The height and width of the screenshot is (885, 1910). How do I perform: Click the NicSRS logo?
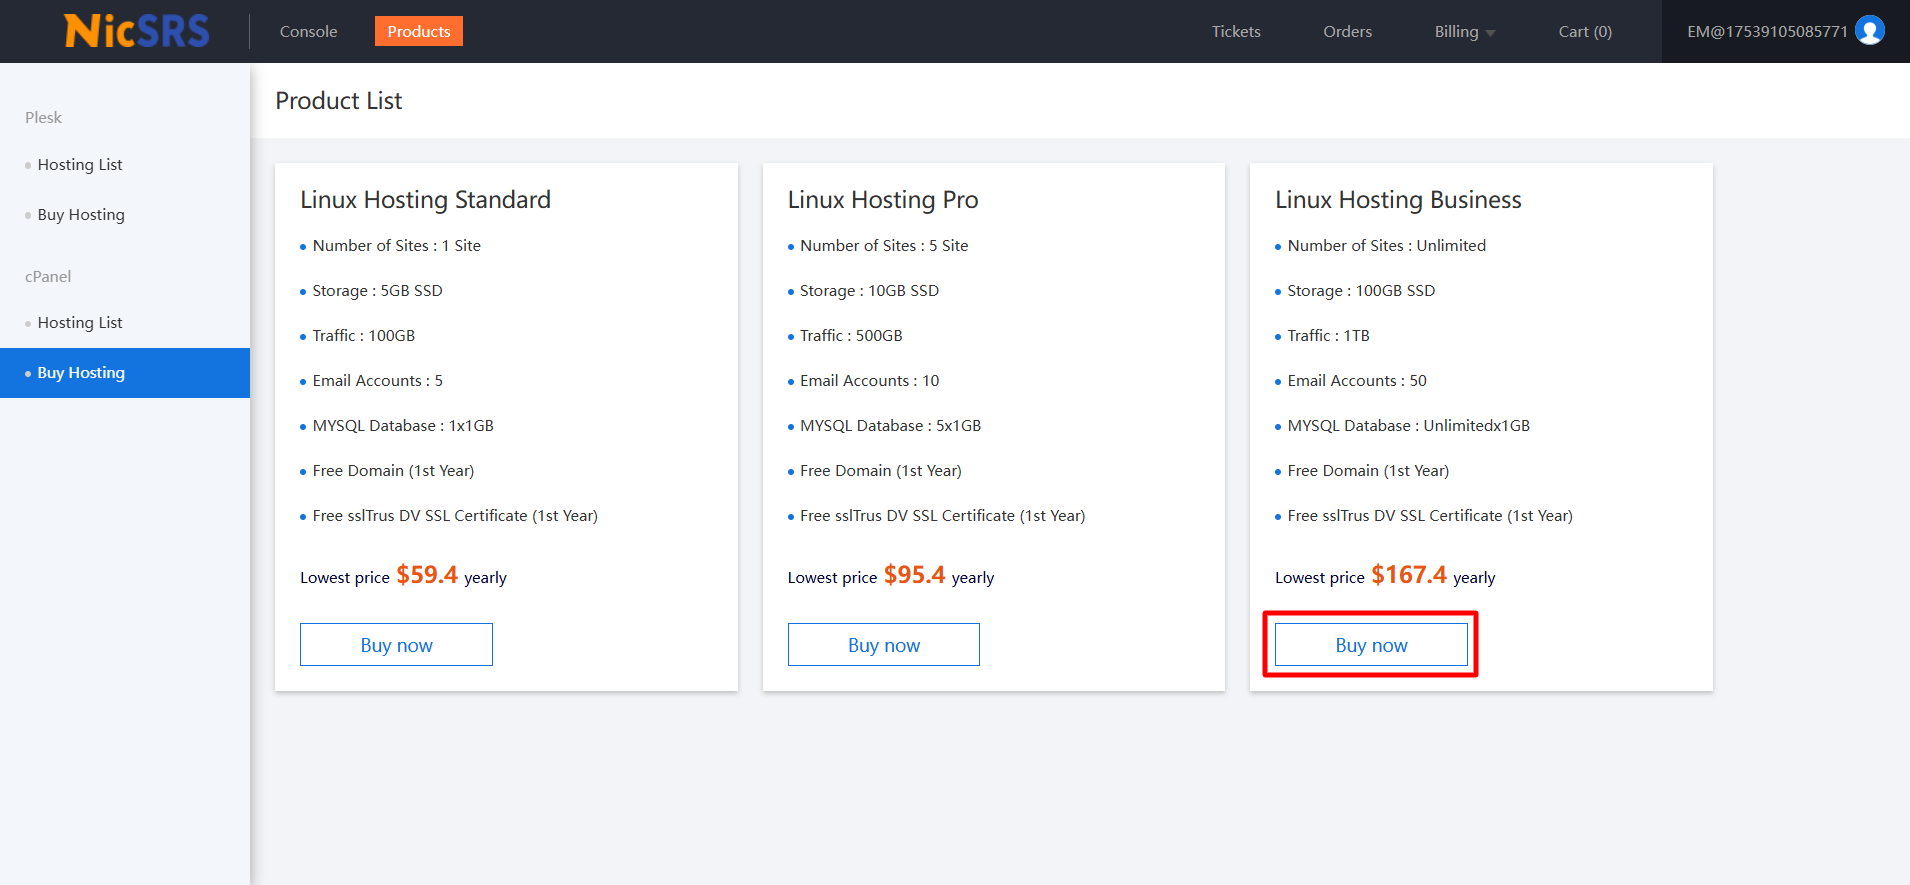(137, 31)
